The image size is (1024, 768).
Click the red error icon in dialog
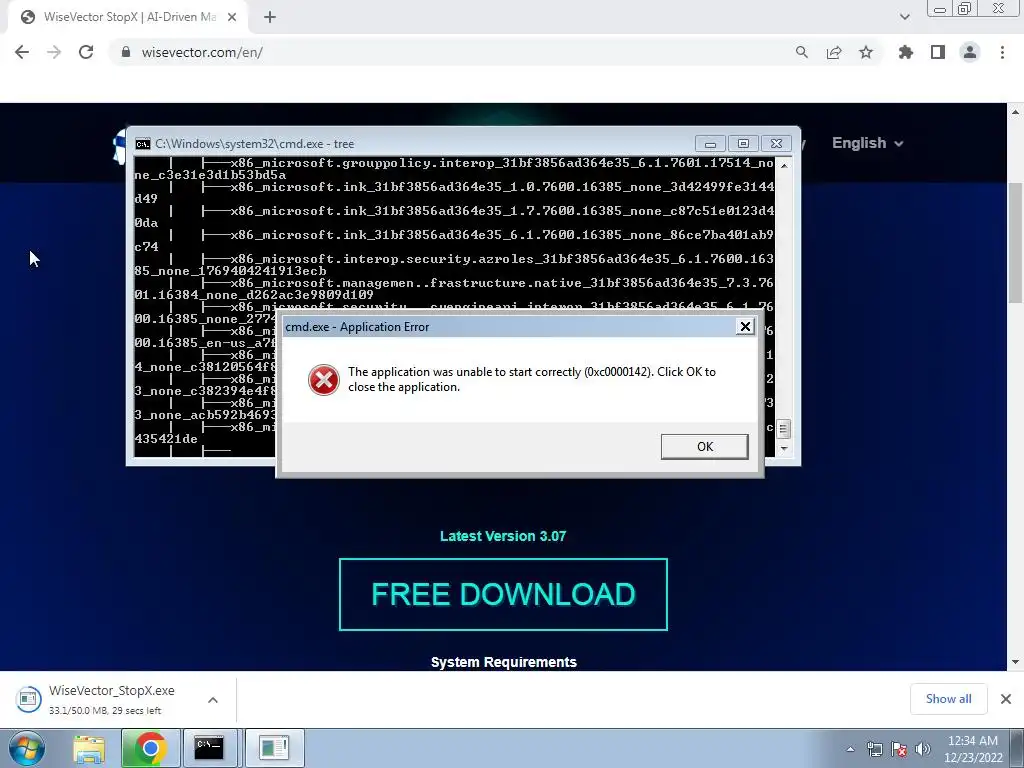323,379
